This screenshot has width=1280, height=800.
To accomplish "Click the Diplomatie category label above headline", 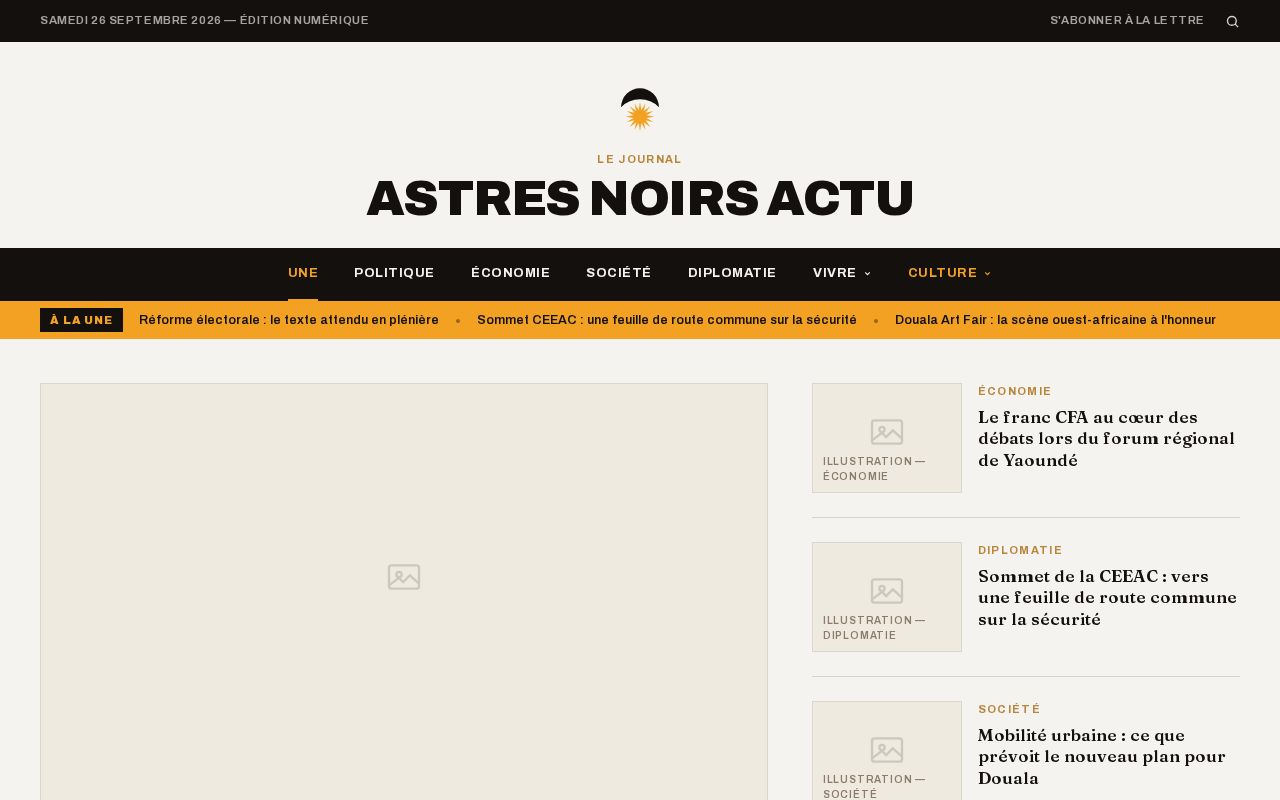I will (x=1020, y=550).
